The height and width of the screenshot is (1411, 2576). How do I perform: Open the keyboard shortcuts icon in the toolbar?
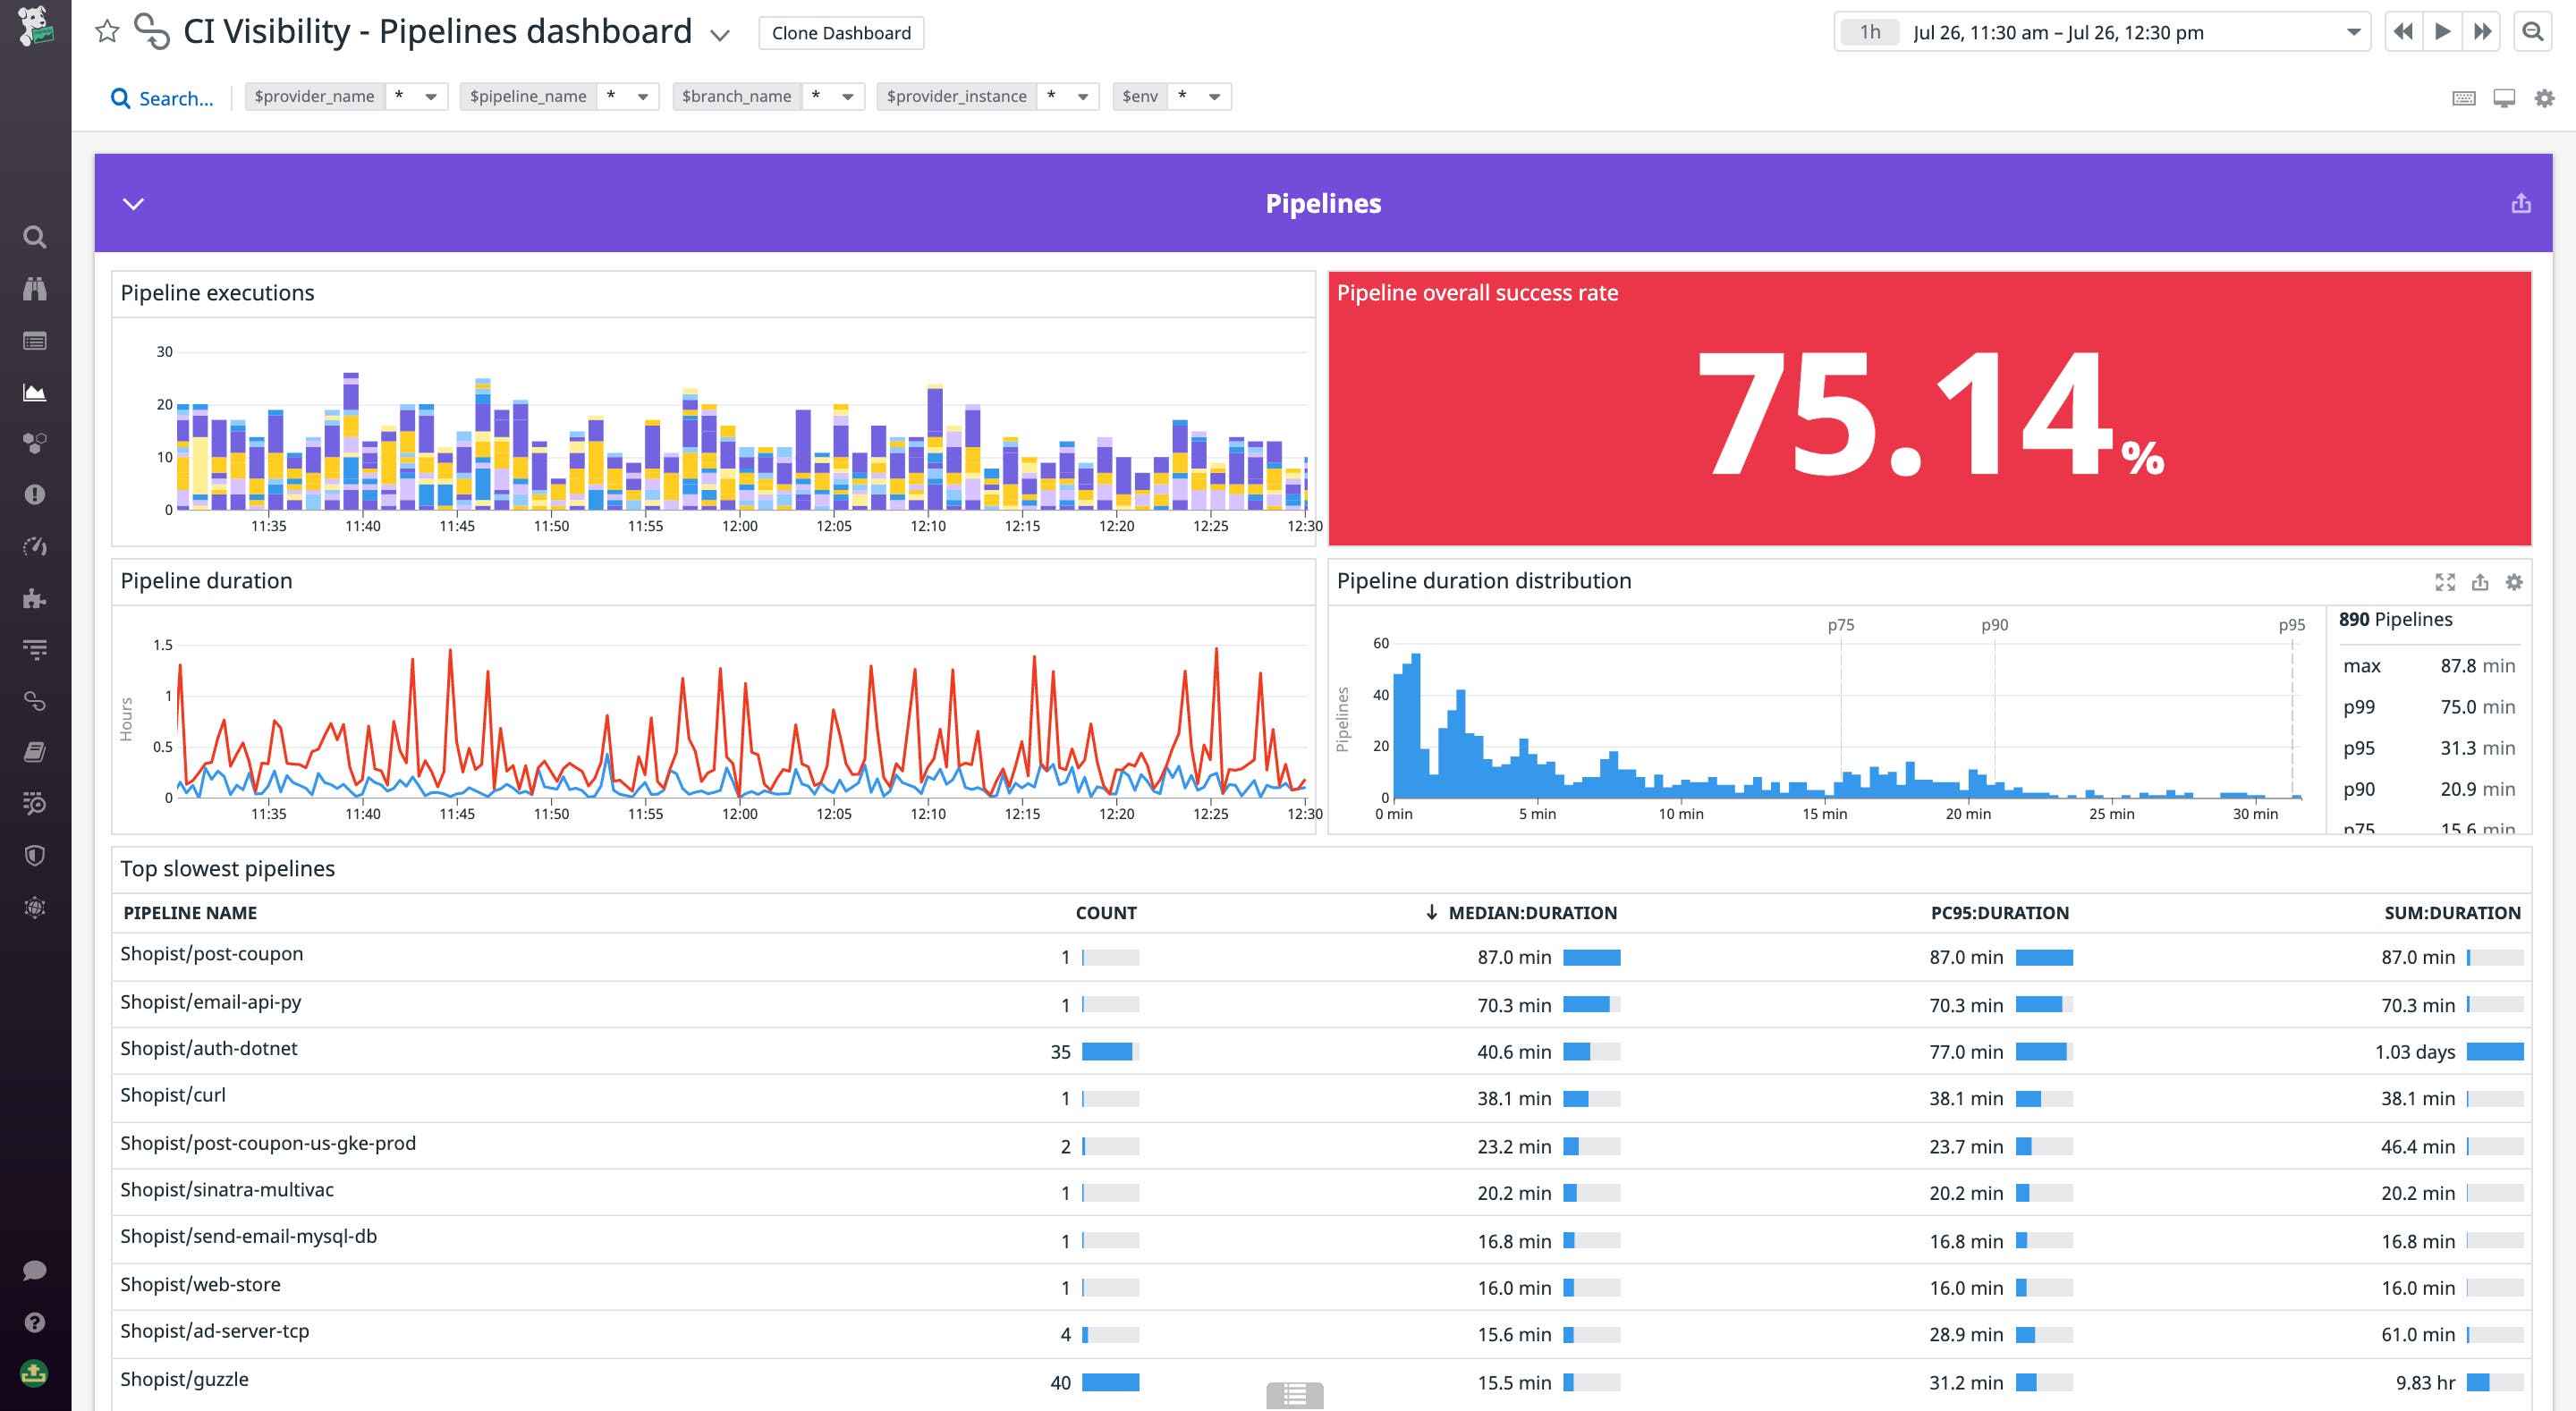(2463, 98)
